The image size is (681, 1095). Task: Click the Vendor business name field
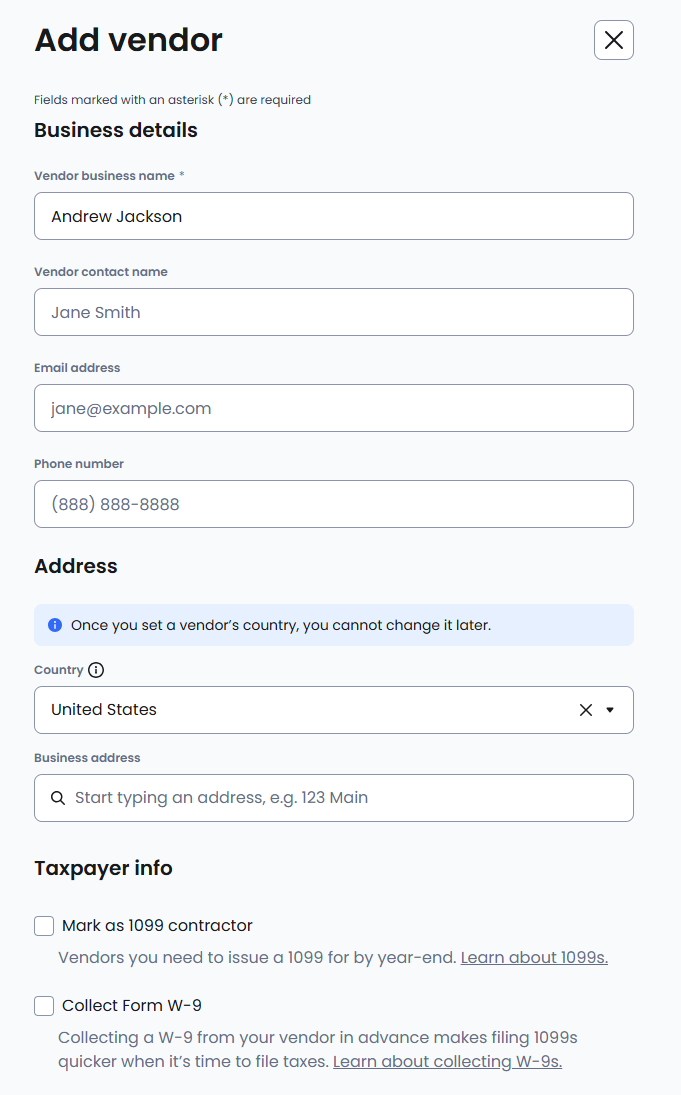click(x=333, y=216)
